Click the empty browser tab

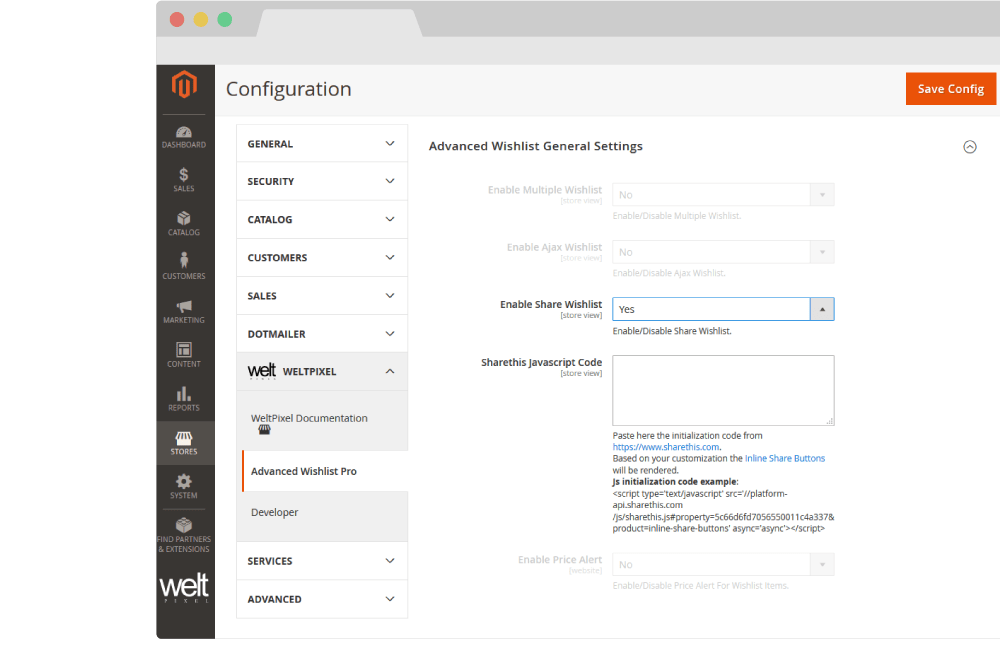[x=339, y=23]
